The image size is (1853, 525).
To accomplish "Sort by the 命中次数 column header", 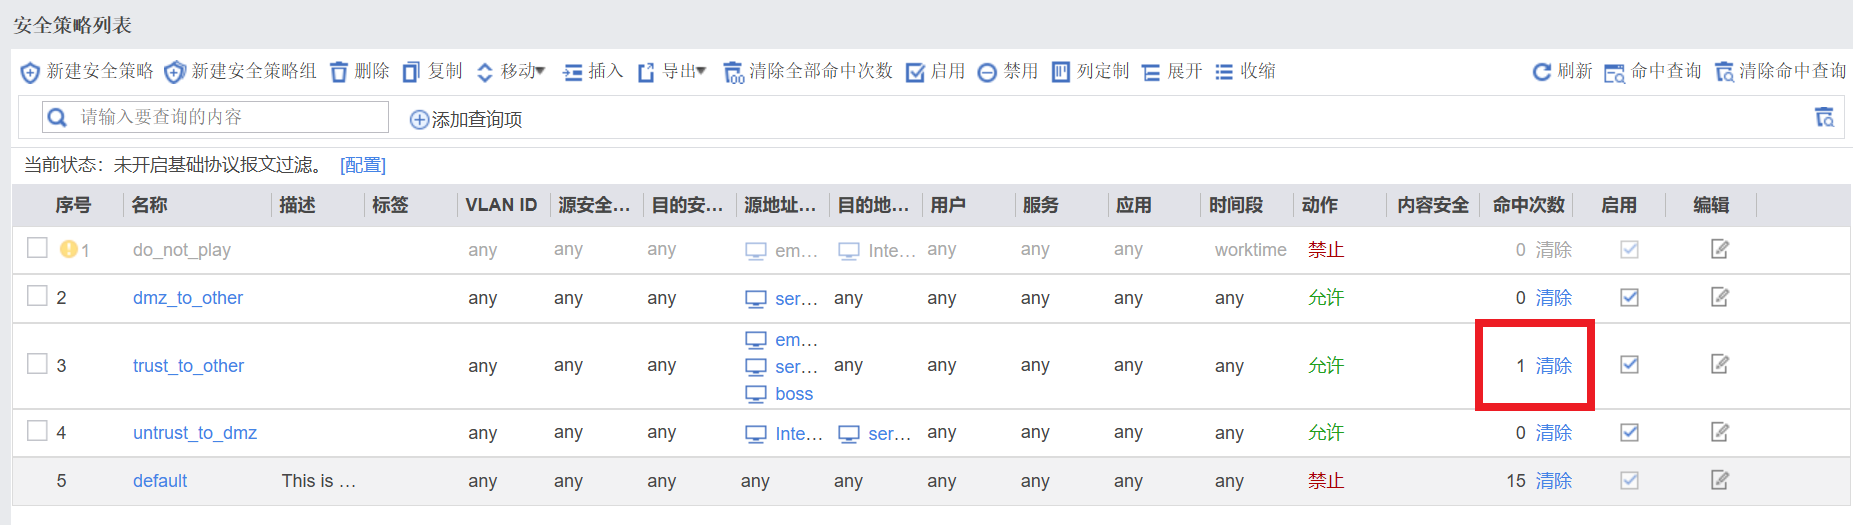I will [x=1527, y=205].
